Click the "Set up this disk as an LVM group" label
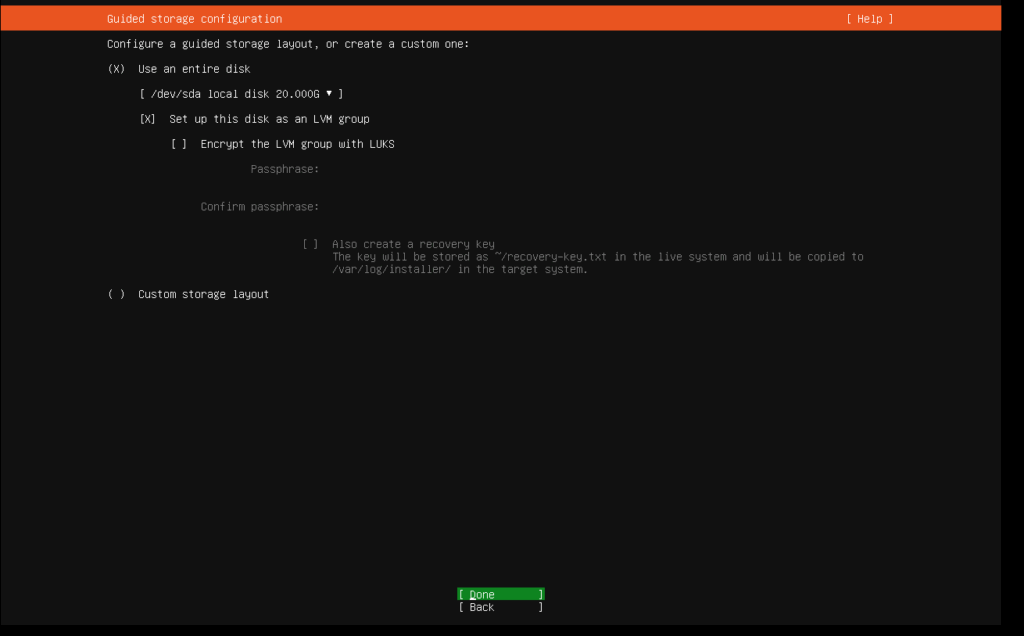This screenshot has height=636, width=1024. (269, 119)
